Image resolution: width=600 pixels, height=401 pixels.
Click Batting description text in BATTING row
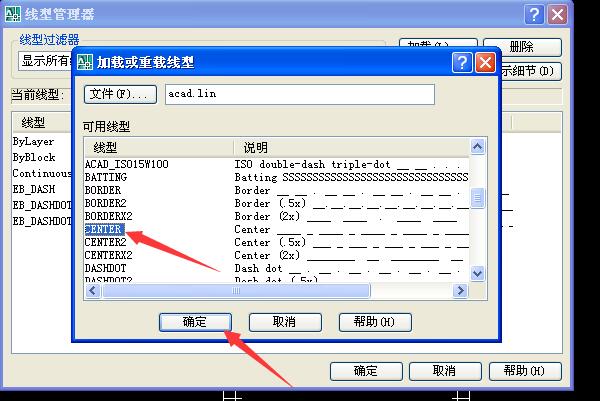click(x=351, y=177)
